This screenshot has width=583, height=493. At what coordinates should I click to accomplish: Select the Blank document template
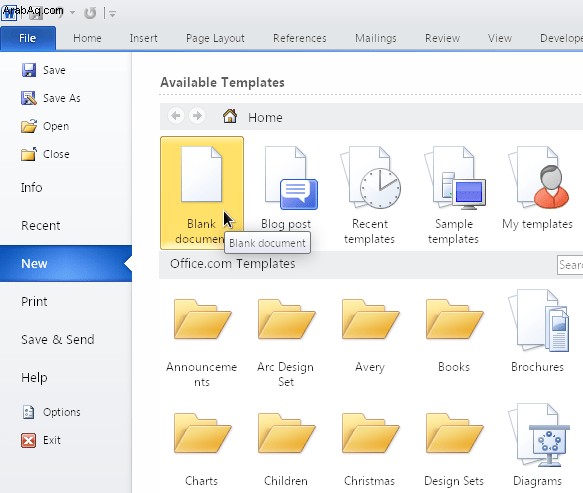202,193
